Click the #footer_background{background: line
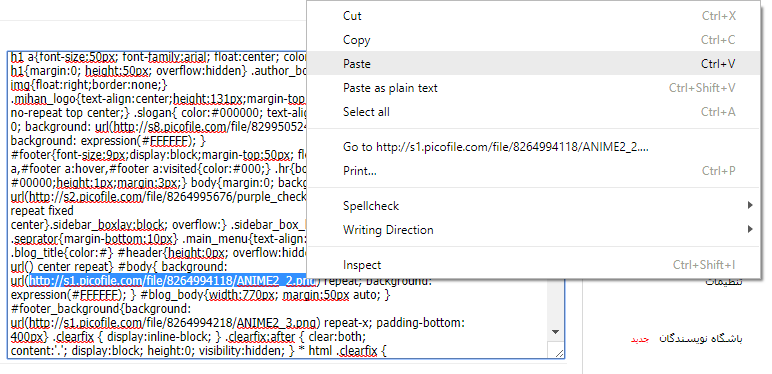The height and width of the screenshot is (374, 772). point(100,309)
